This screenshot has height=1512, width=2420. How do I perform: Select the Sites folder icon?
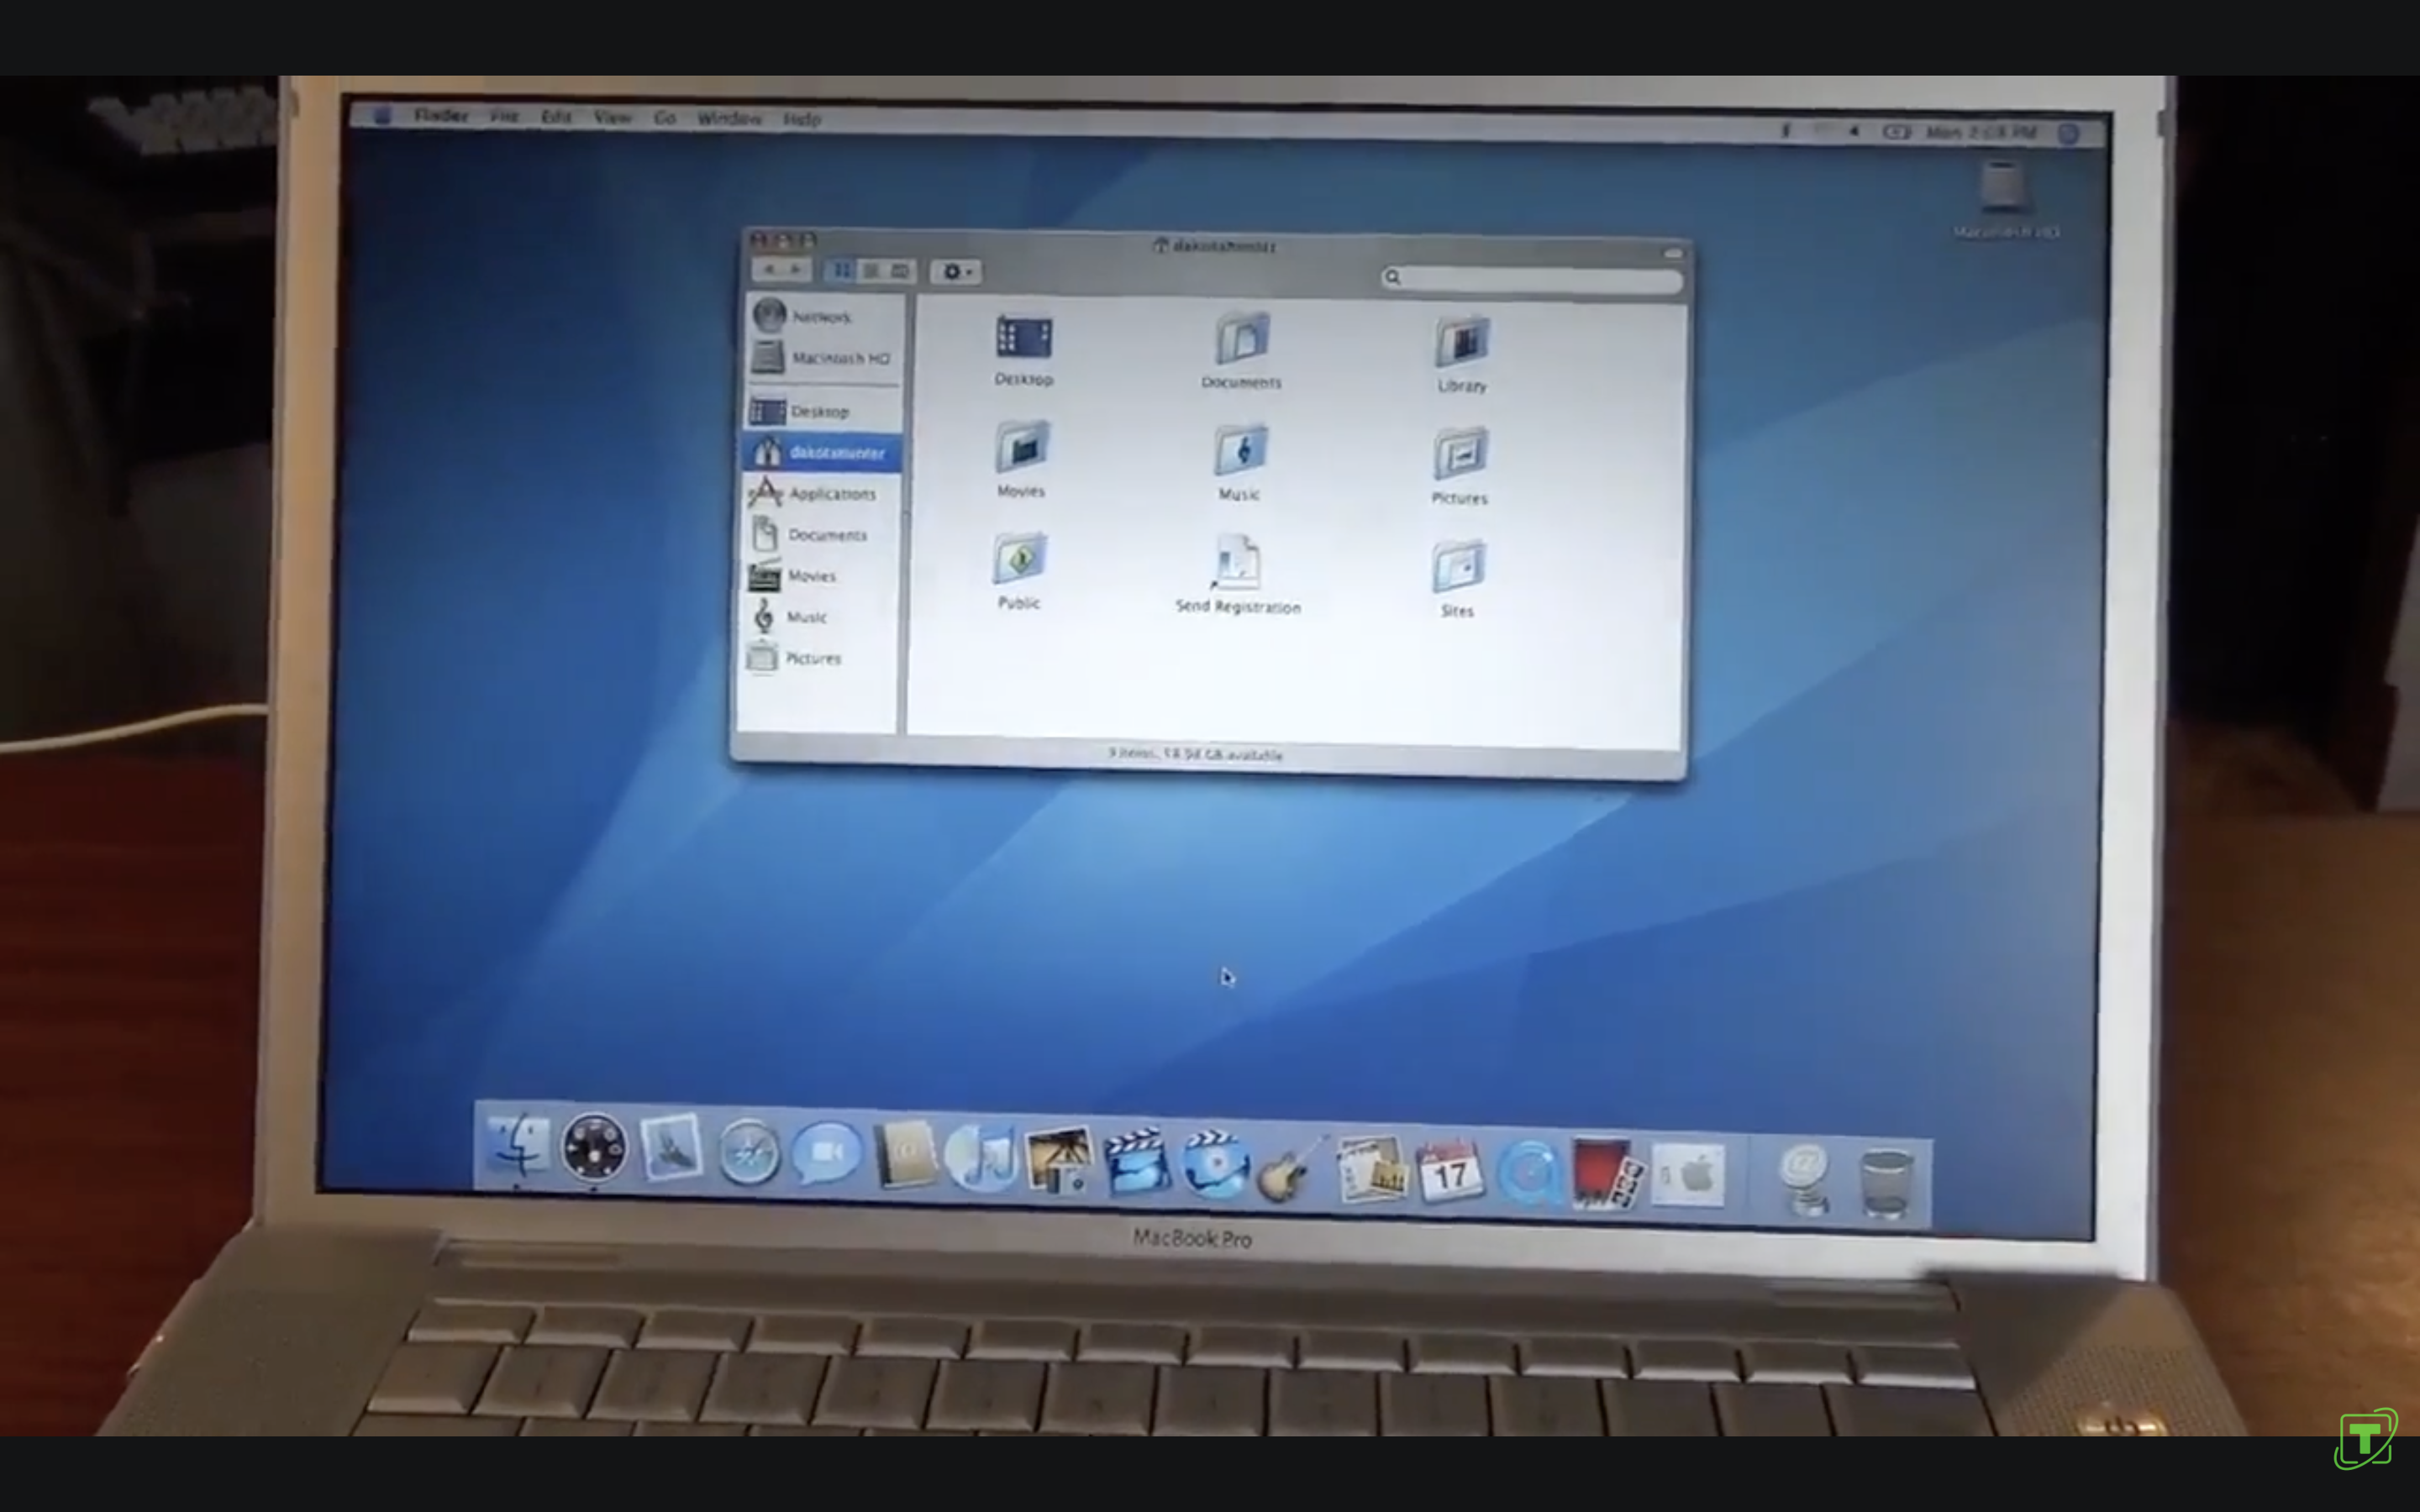1458,566
